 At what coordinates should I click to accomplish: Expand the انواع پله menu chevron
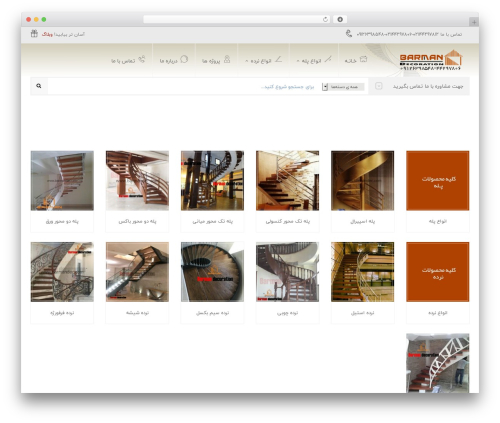point(298,61)
